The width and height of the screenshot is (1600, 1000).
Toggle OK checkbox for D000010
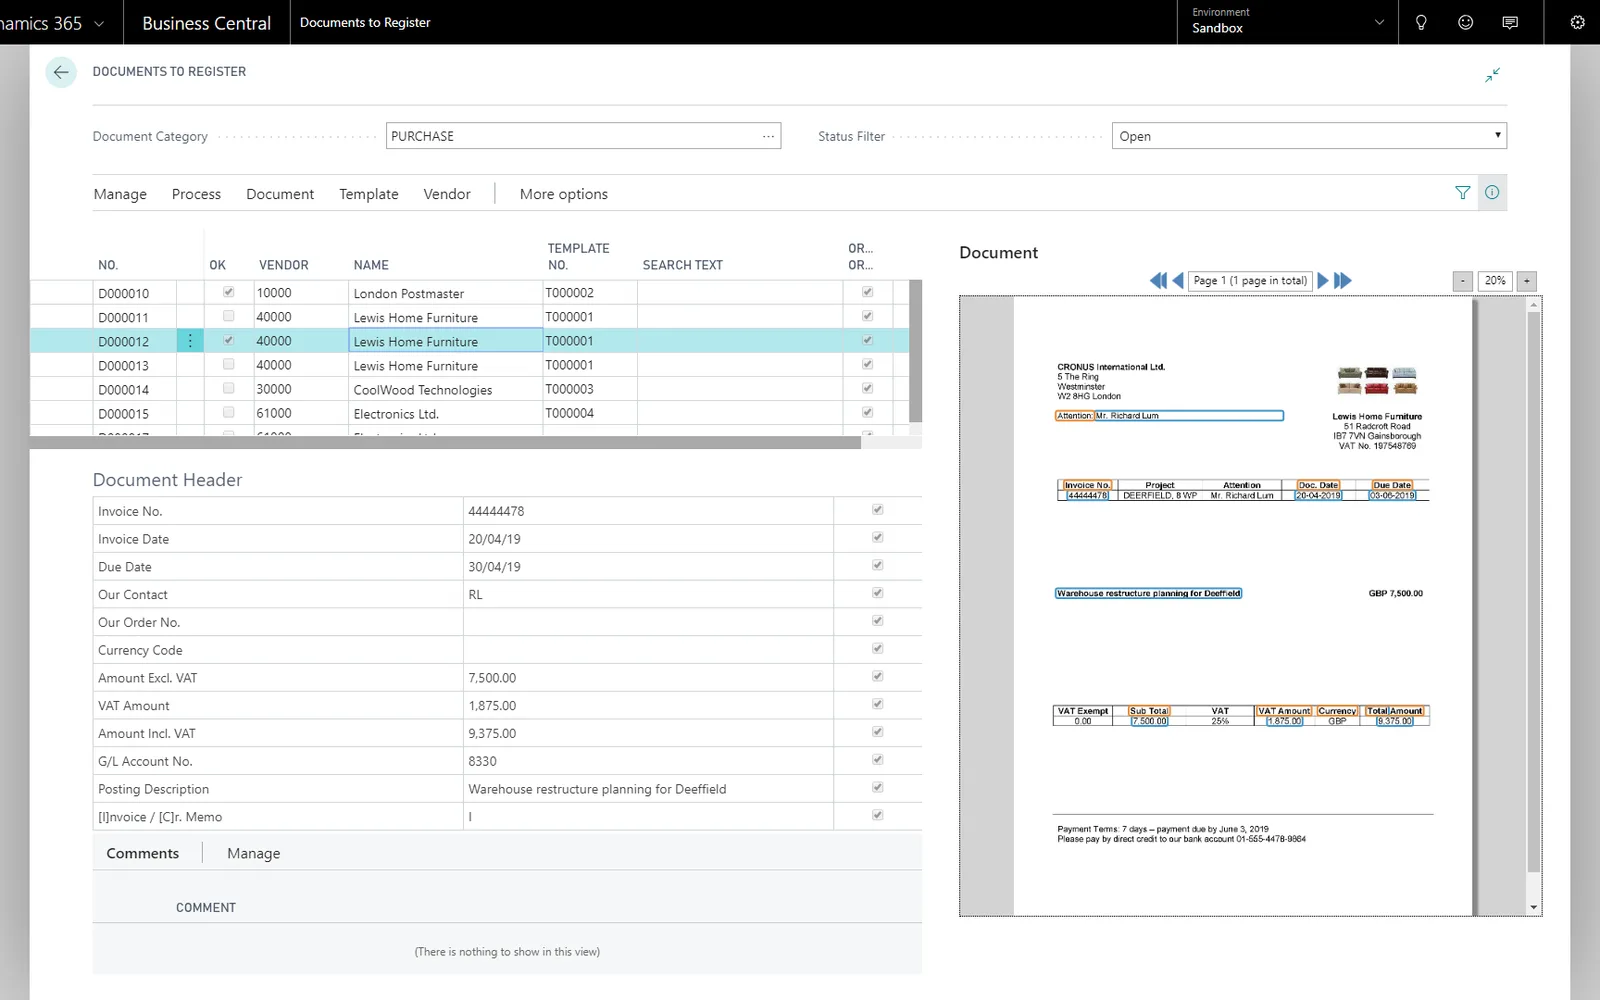(x=228, y=292)
